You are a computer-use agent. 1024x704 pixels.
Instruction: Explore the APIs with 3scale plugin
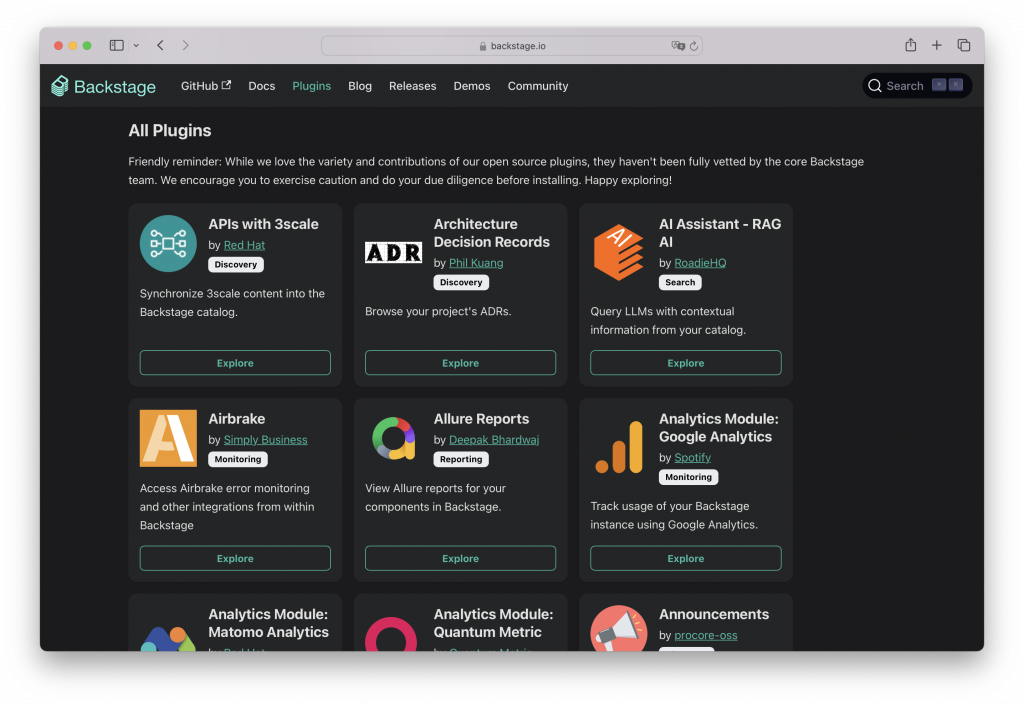235,362
